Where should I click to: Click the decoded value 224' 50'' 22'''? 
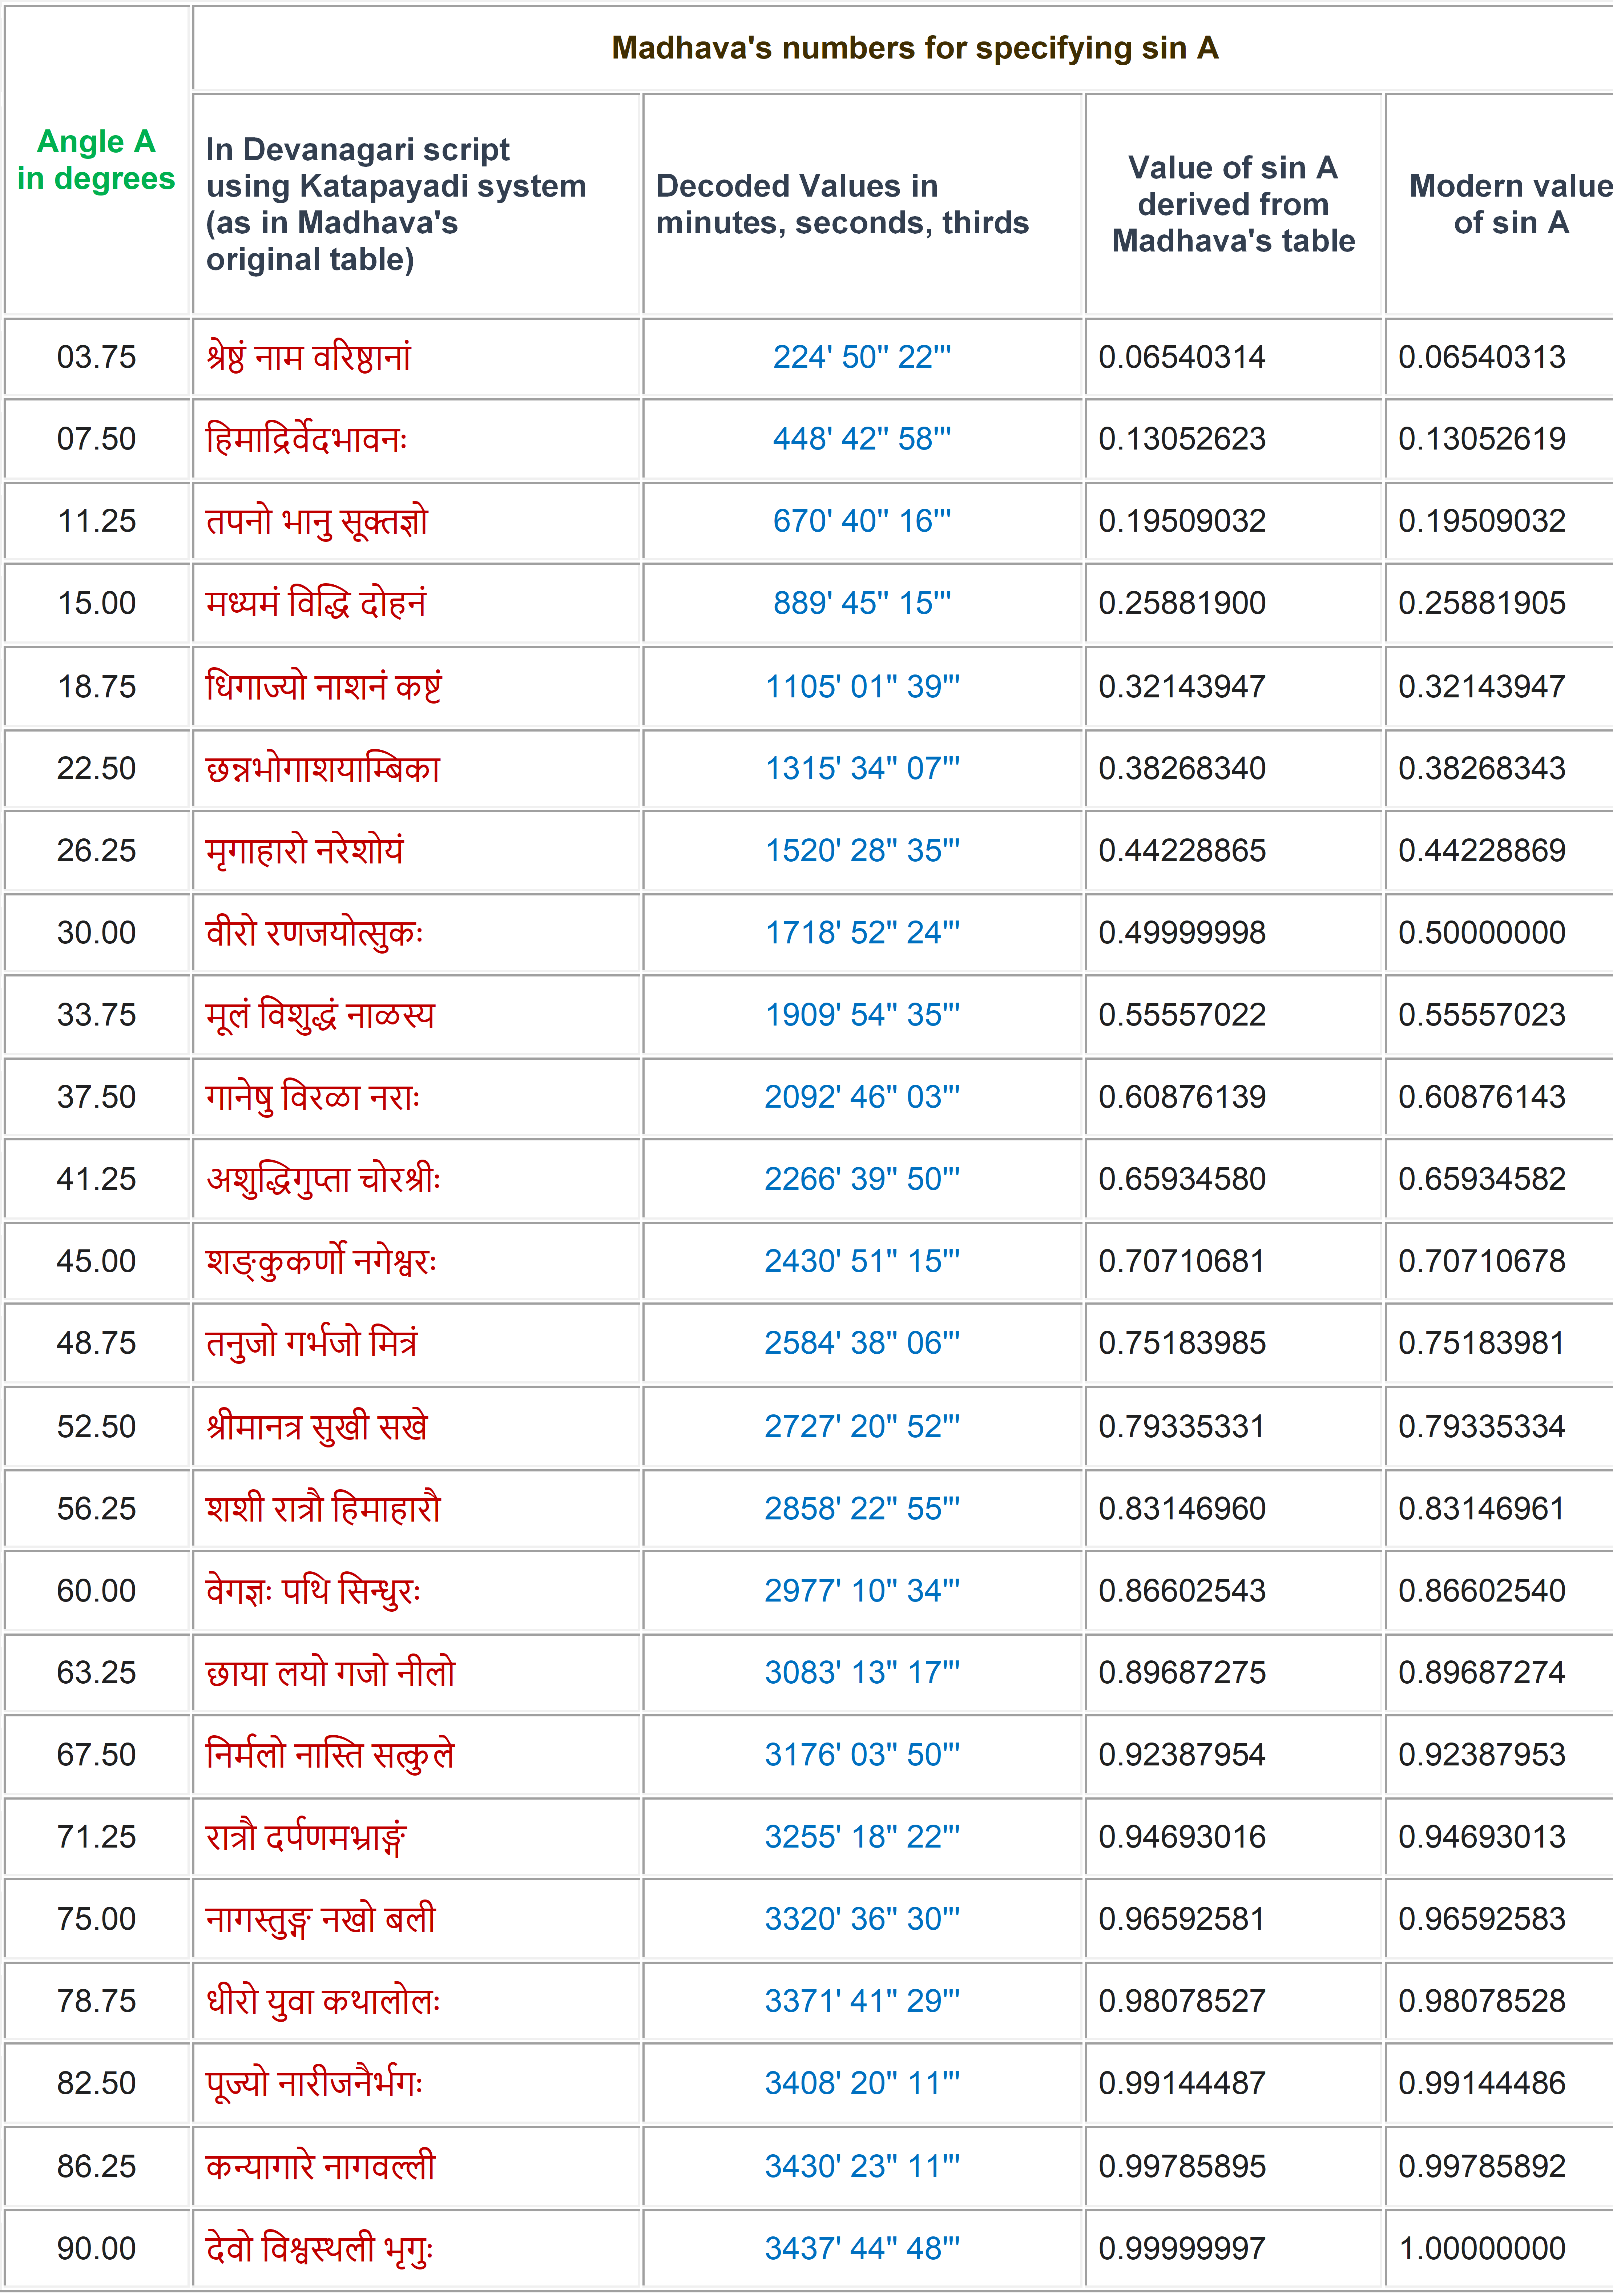click(862, 357)
